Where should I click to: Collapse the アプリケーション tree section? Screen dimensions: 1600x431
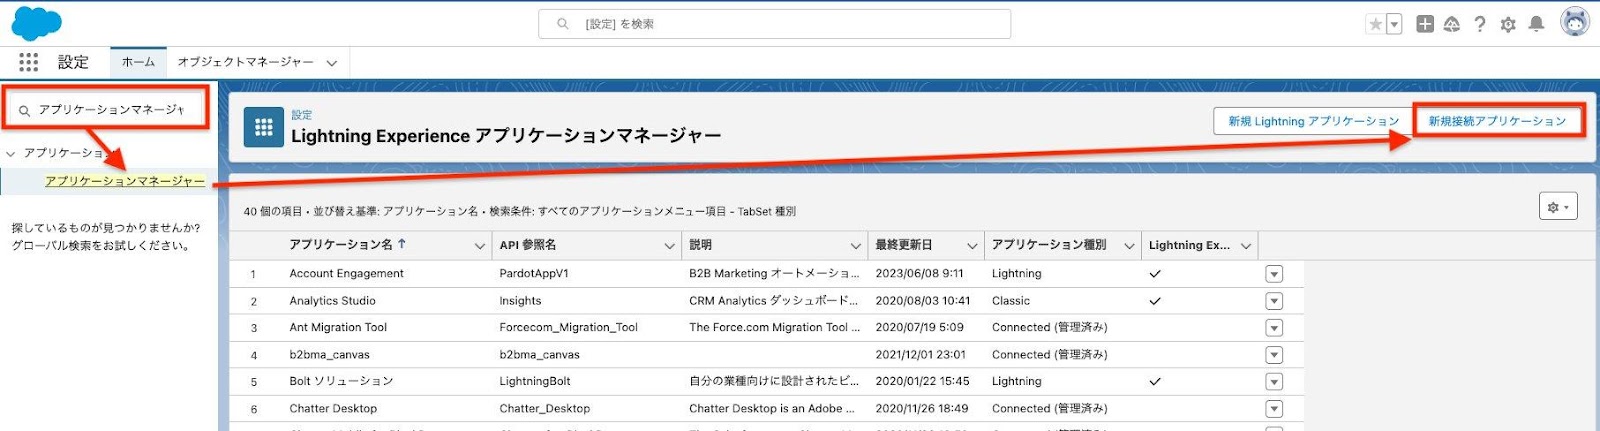point(11,153)
